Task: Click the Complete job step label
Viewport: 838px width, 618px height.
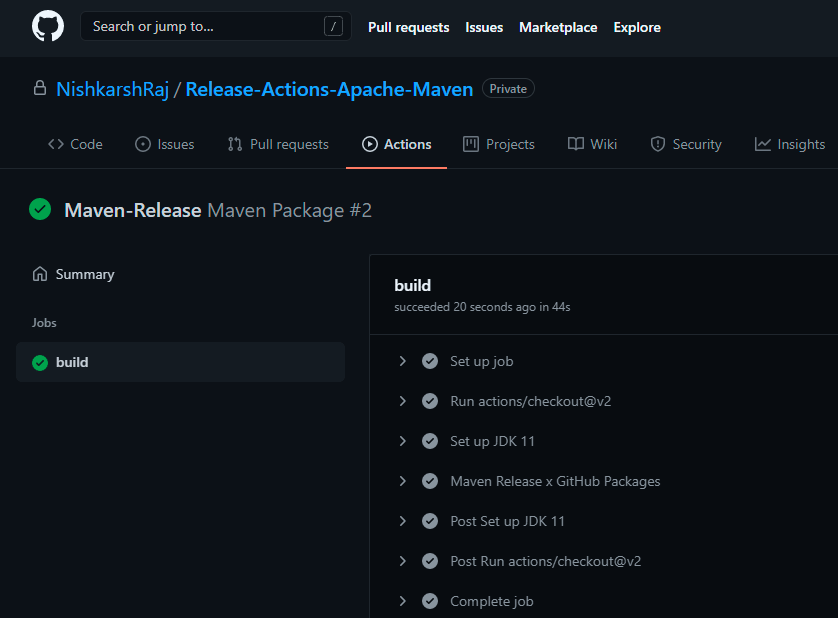Action: [491, 601]
